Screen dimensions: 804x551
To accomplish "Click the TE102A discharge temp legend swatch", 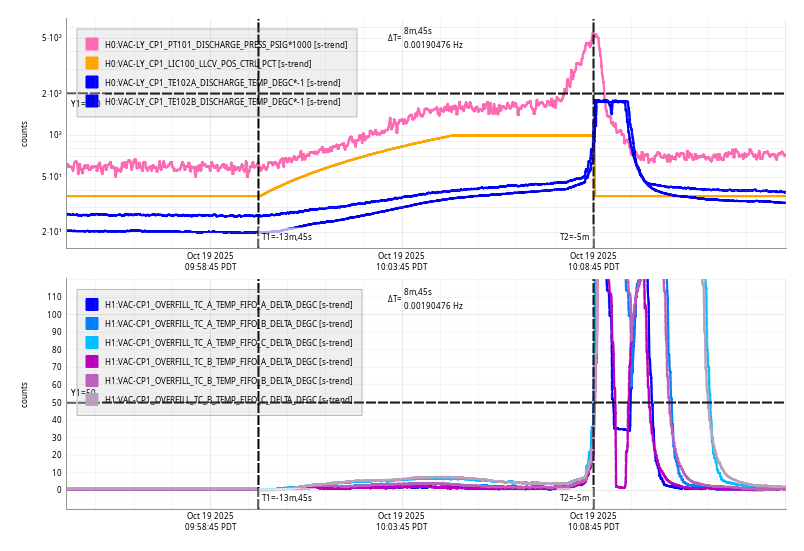I will [92, 82].
